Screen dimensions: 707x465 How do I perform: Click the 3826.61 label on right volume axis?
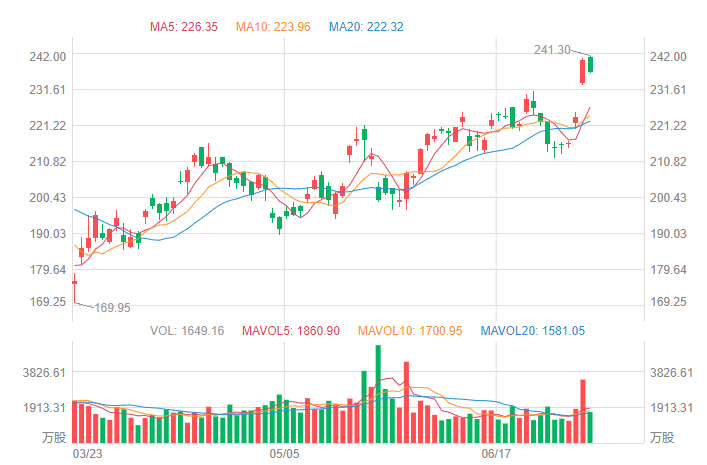click(669, 372)
